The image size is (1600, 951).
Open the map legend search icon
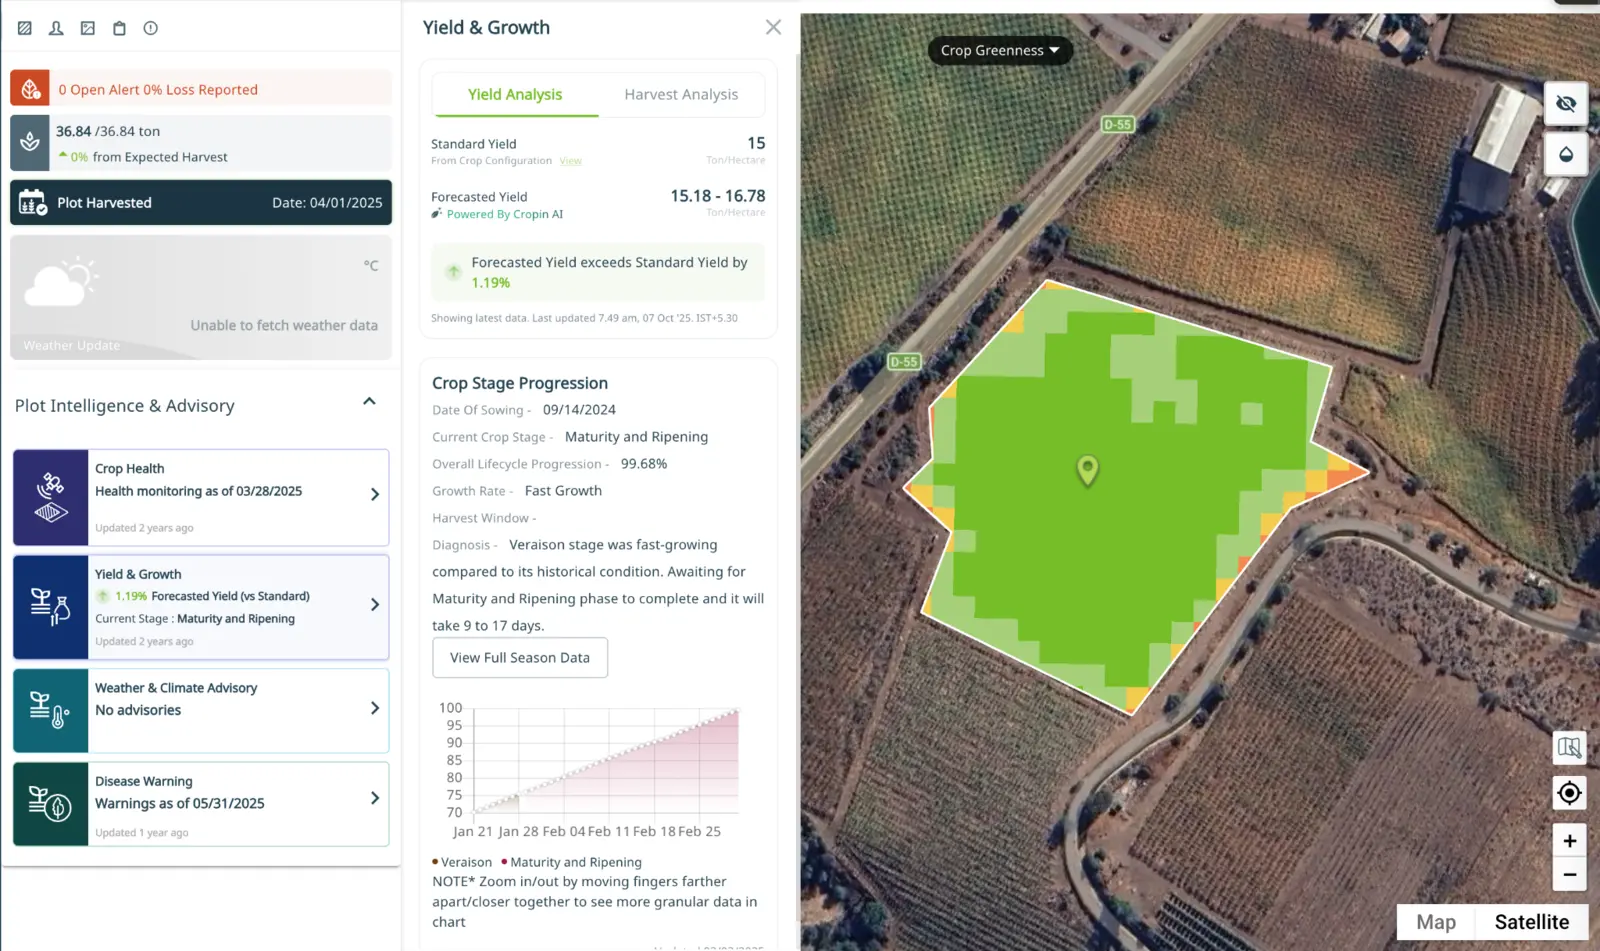click(x=1569, y=747)
